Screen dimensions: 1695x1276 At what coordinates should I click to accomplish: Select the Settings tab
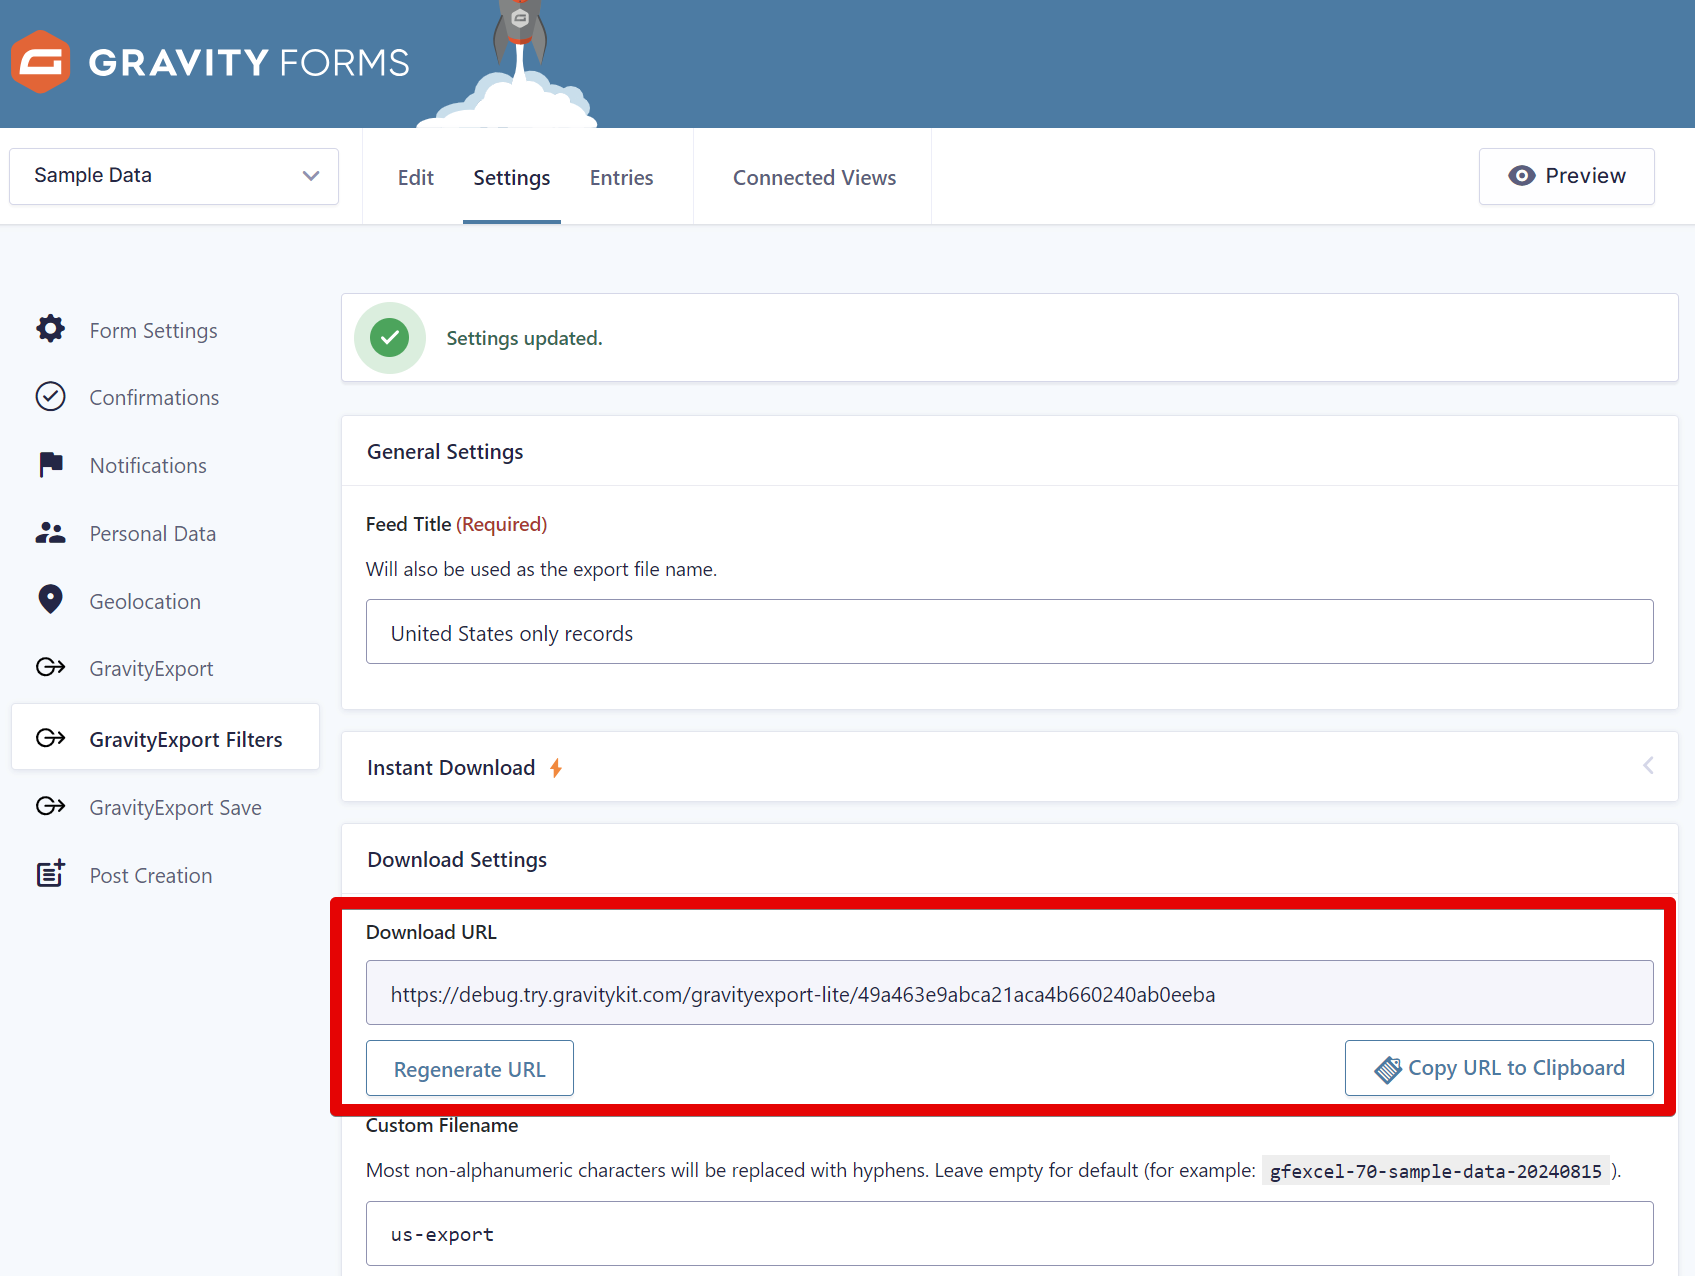512,177
